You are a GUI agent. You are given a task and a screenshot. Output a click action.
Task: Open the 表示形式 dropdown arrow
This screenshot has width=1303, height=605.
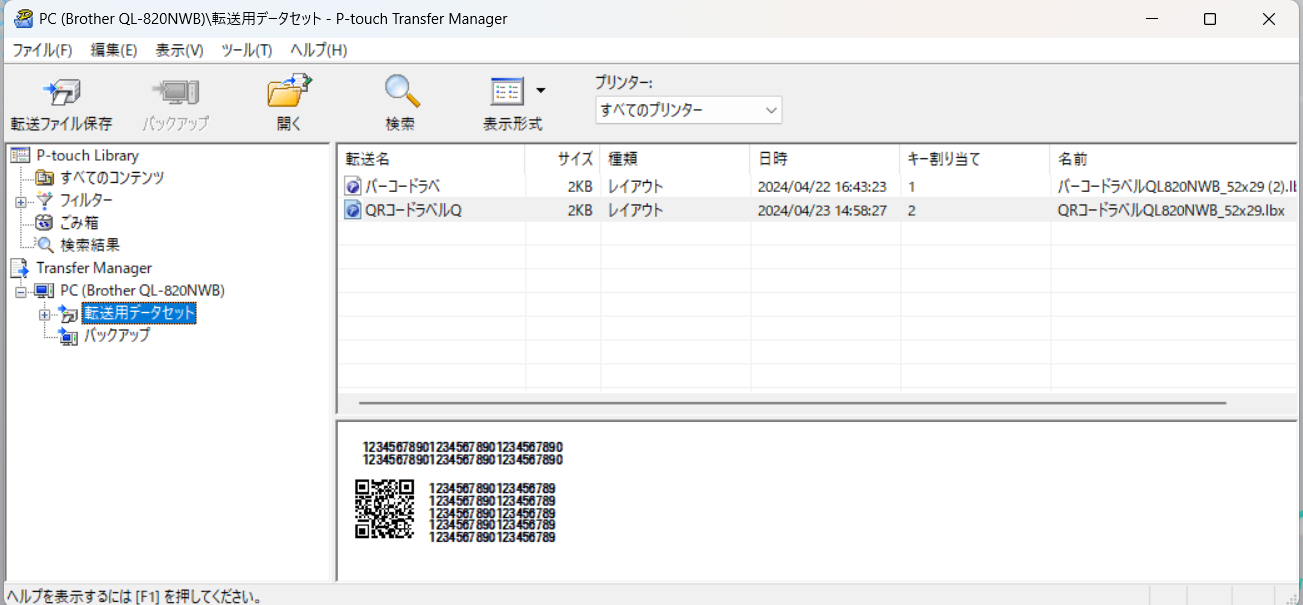pyautogui.click(x=541, y=91)
